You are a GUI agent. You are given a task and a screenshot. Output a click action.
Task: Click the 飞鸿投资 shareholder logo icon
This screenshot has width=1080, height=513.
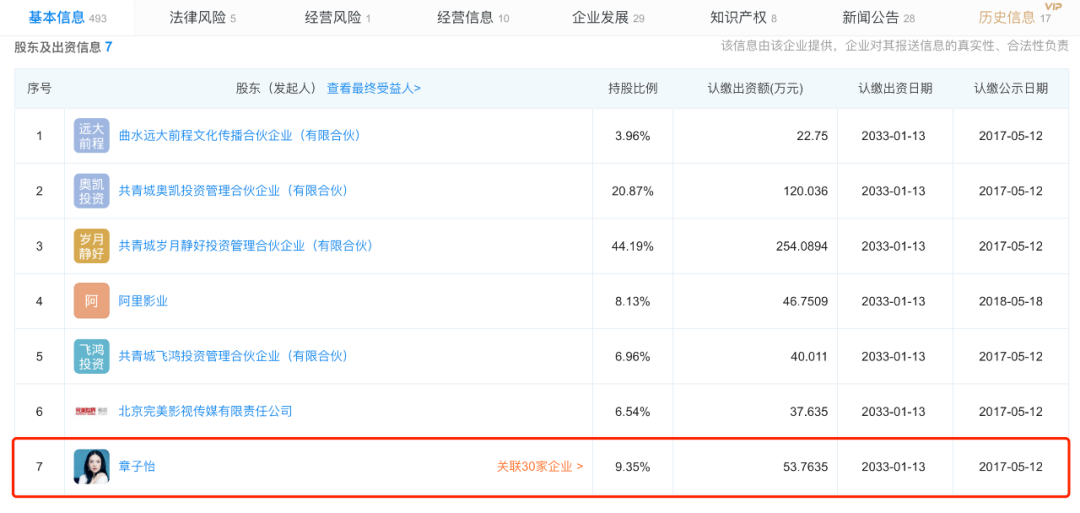point(92,356)
